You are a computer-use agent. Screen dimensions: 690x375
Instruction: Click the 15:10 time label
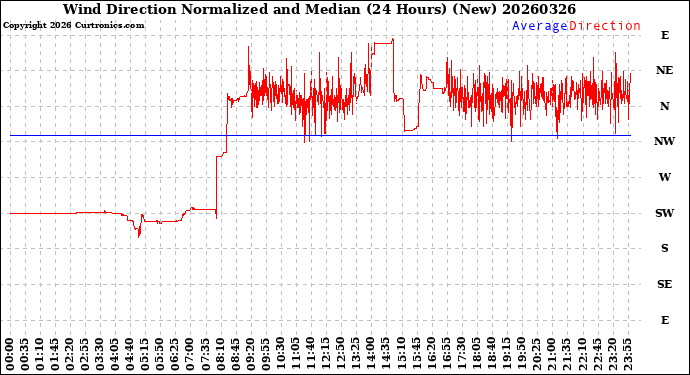(x=400, y=355)
